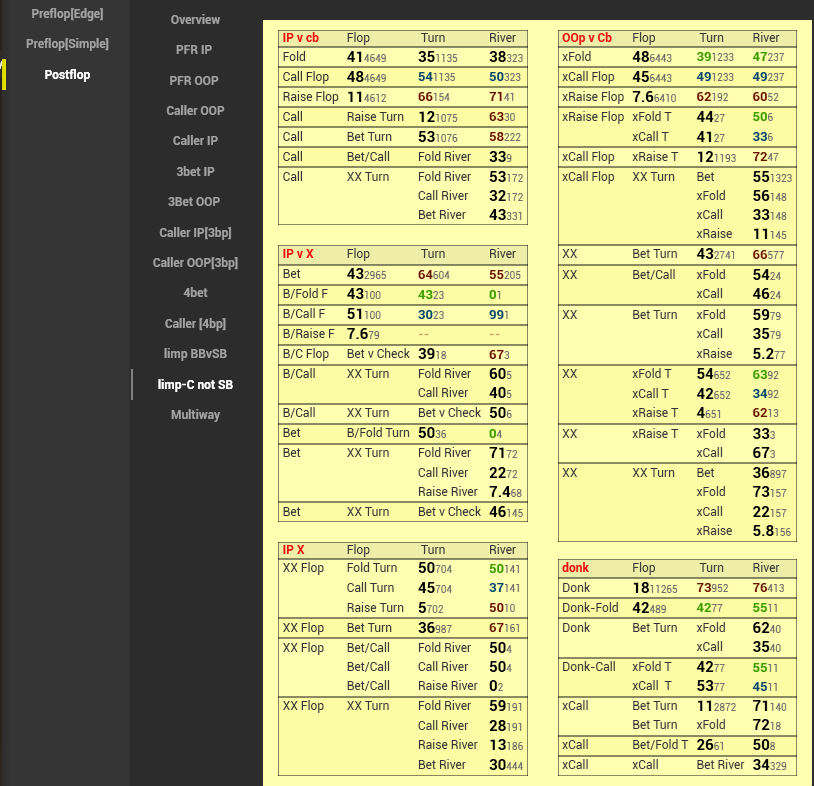Open the Multiway stats view
Viewport: 814px width, 786px height.
coord(195,415)
